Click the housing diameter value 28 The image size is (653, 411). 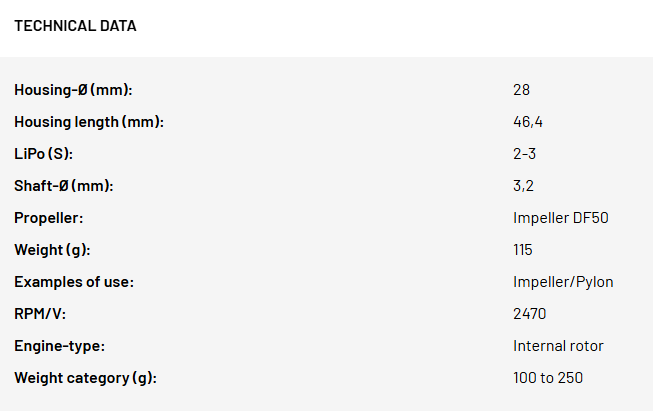(x=521, y=90)
